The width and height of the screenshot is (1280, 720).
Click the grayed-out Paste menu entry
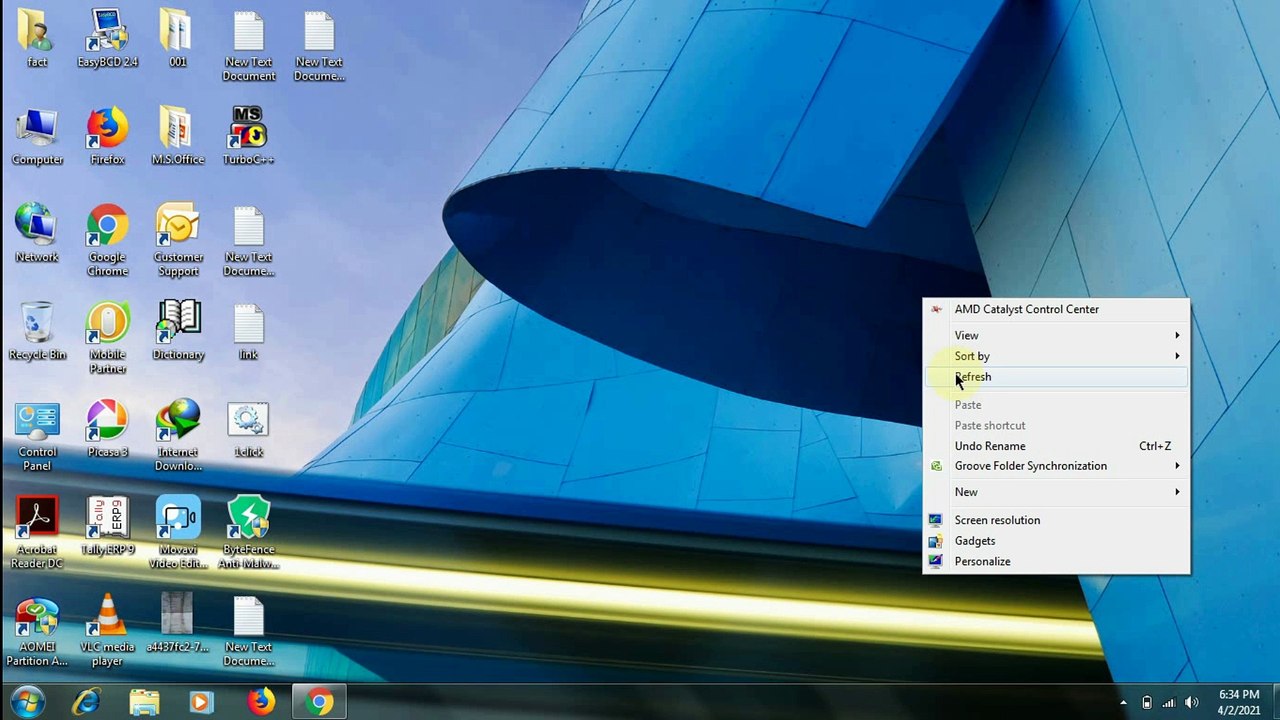(1056, 405)
